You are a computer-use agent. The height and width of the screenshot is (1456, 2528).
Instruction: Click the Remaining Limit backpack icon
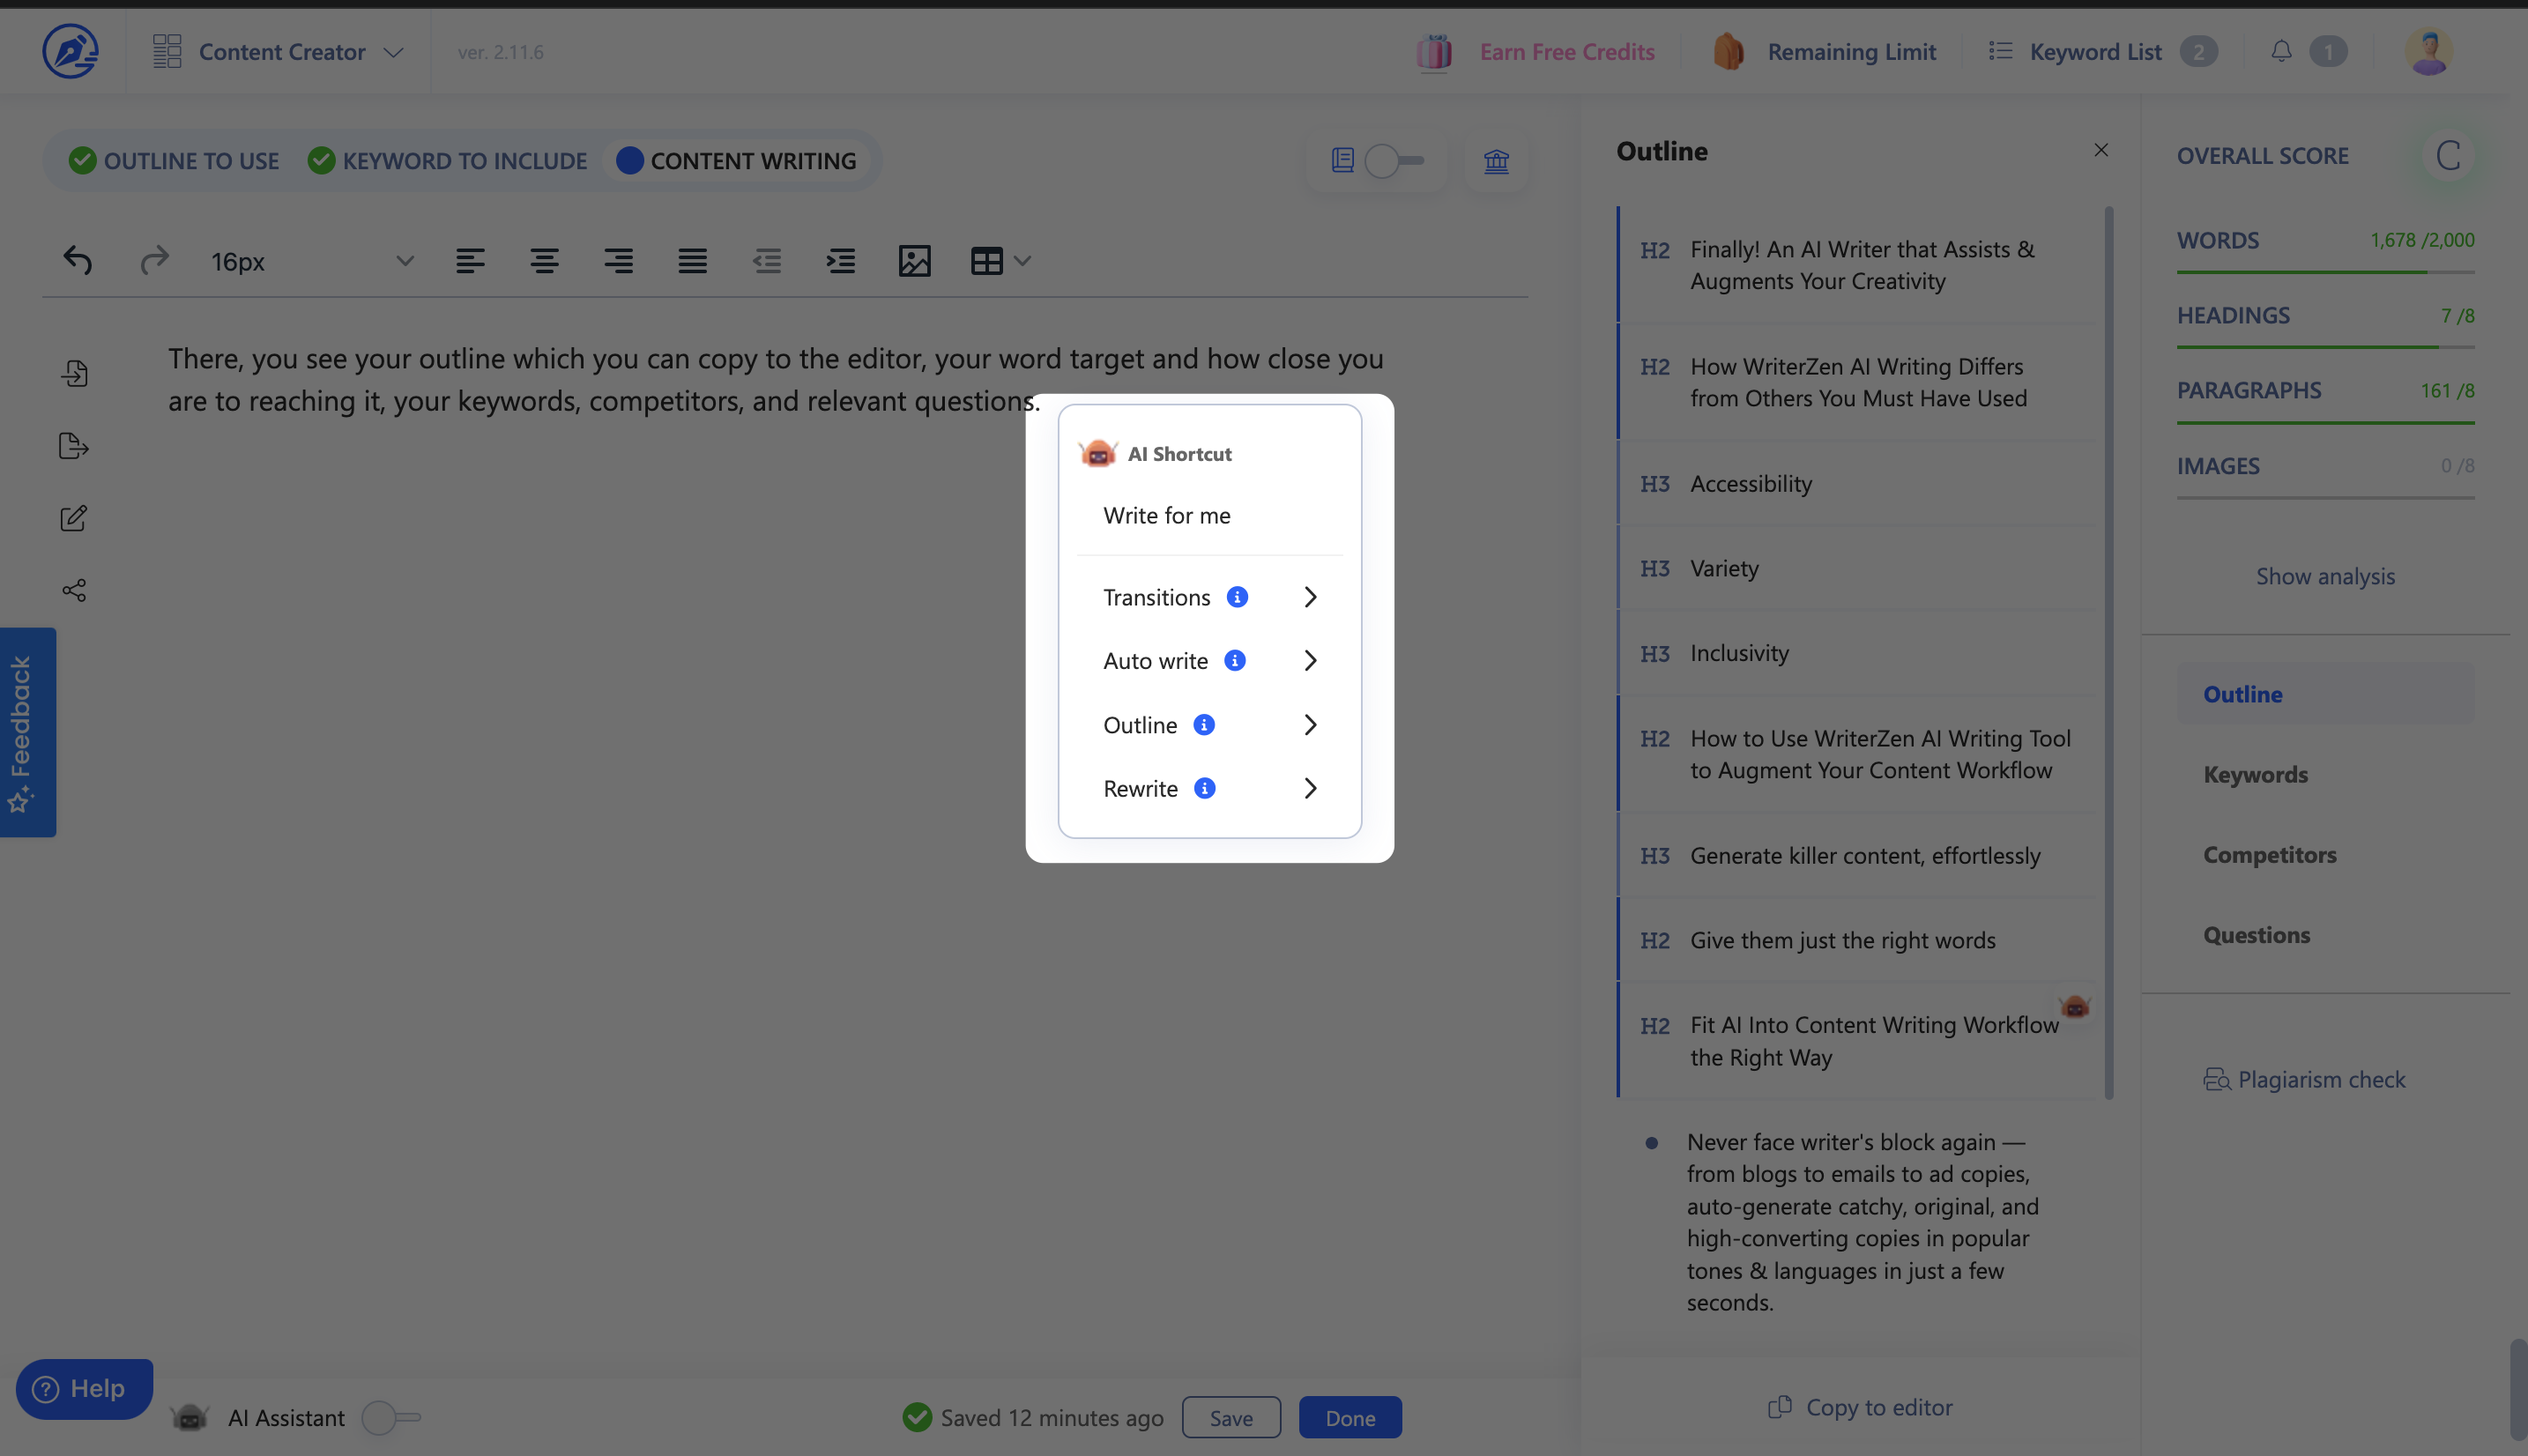point(1728,52)
